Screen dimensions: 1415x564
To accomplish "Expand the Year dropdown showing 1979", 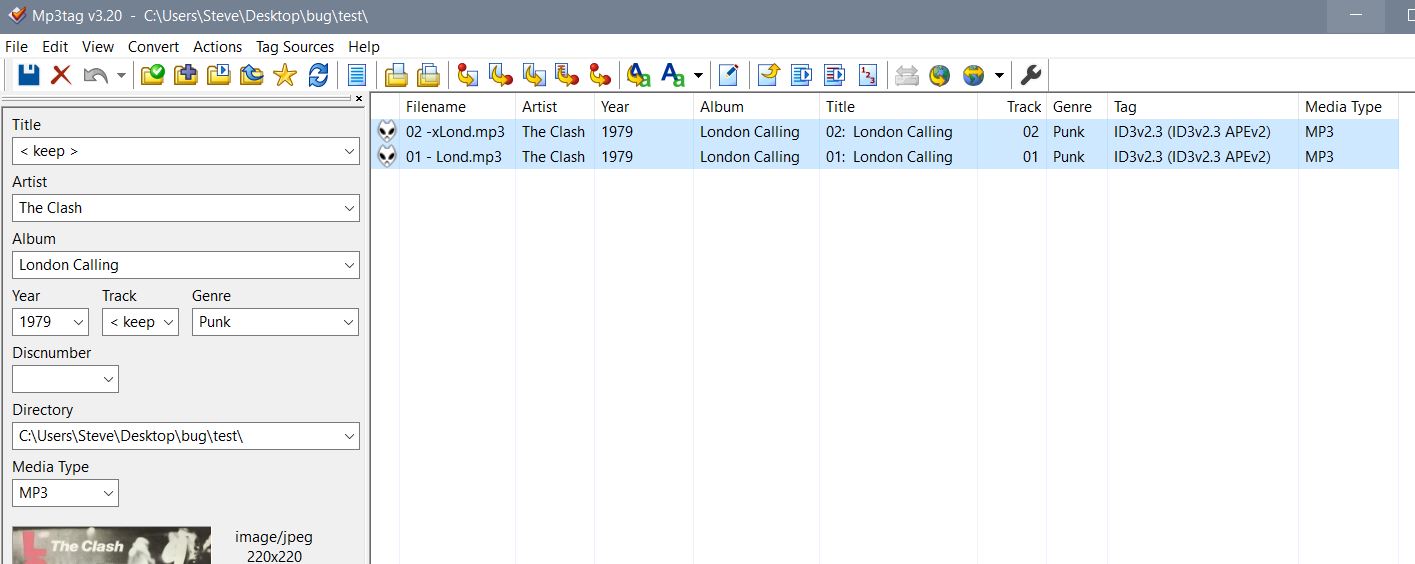I will pyautogui.click(x=78, y=322).
